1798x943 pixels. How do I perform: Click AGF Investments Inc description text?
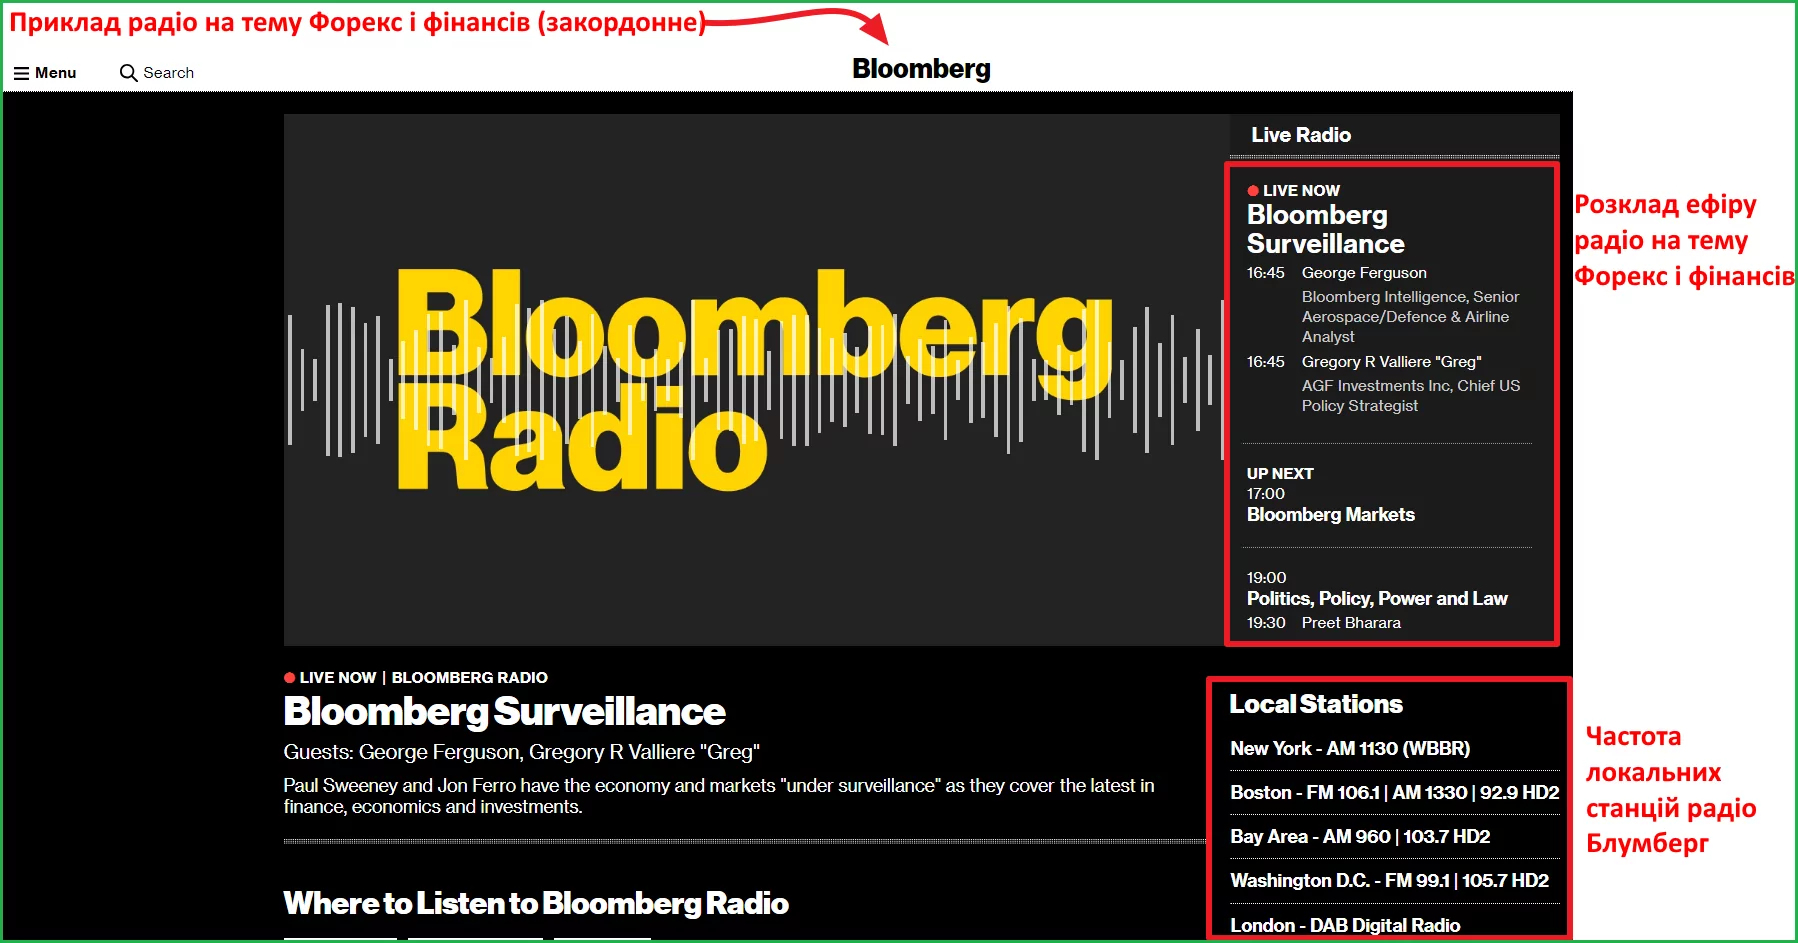[x=1410, y=396]
